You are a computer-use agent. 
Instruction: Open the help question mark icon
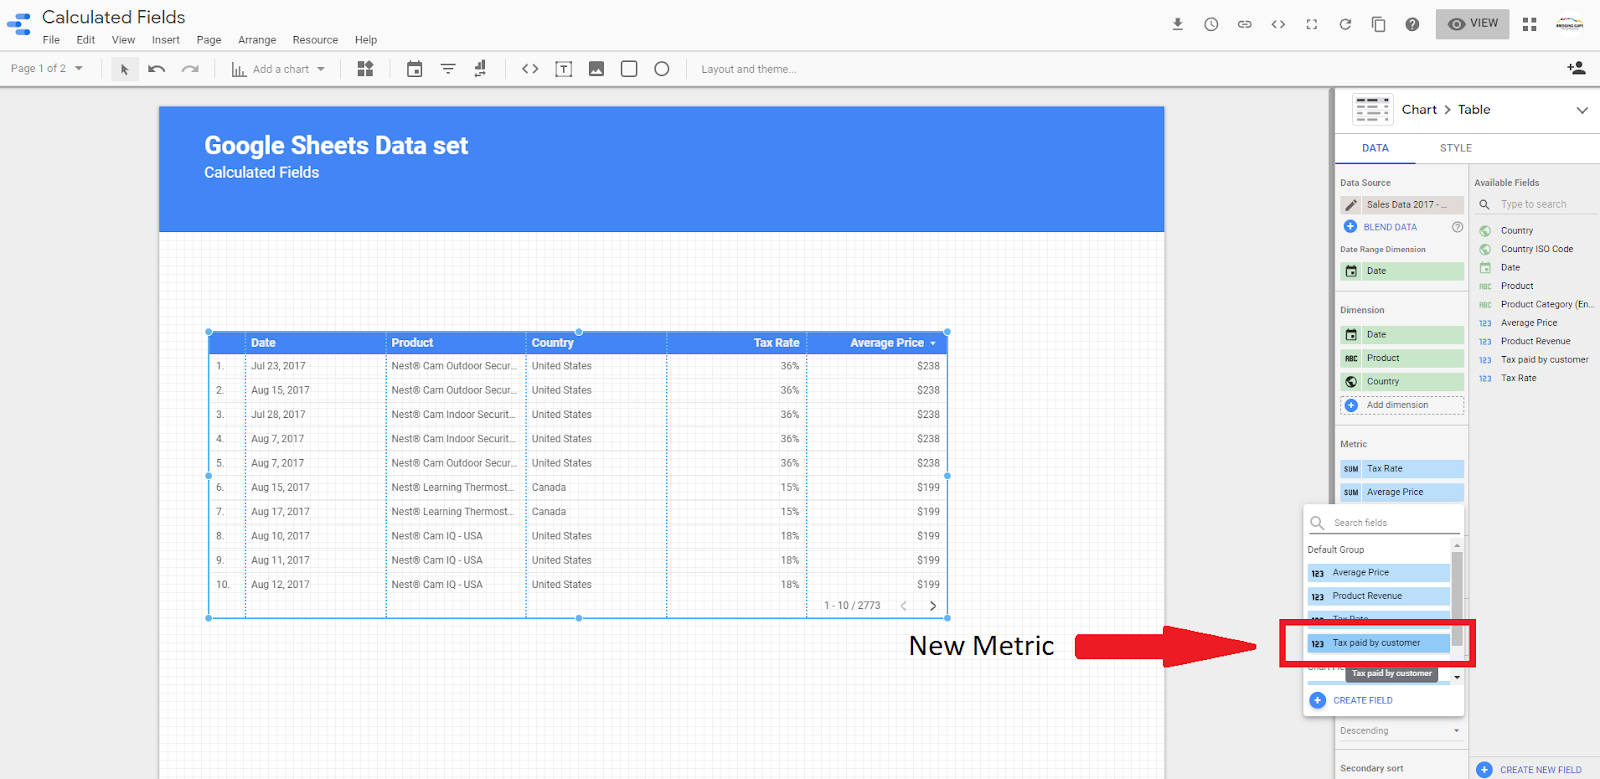pos(1412,24)
